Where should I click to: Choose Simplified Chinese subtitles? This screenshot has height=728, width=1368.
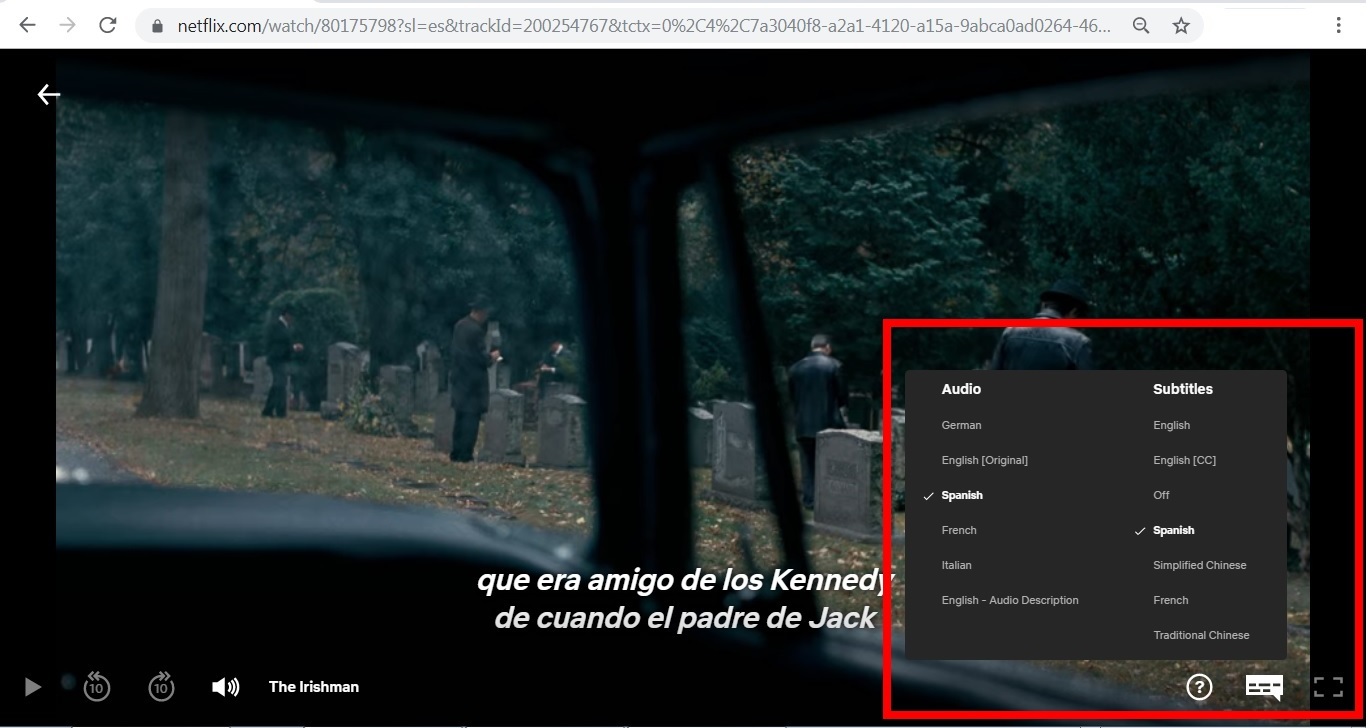point(1200,565)
